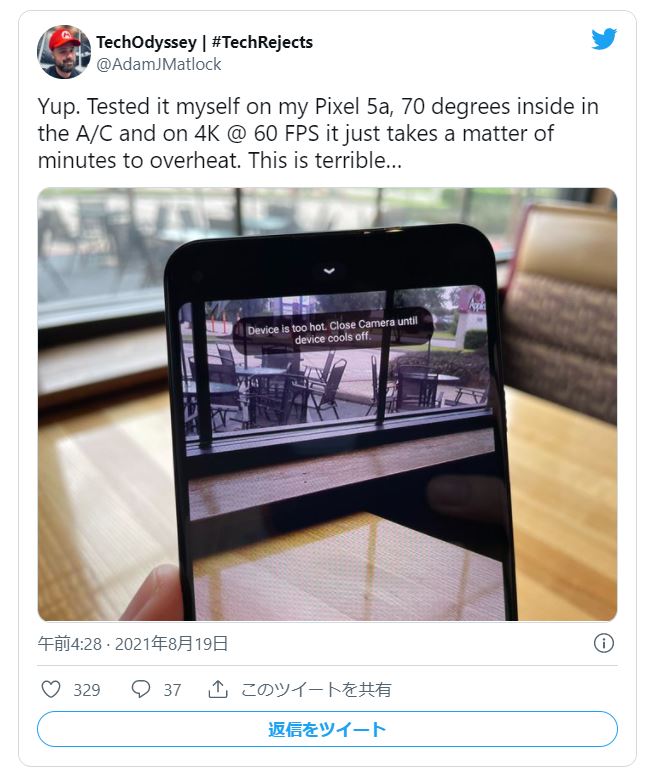Click the share upload arrow icon
651x778 pixels.
(x=217, y=689)
